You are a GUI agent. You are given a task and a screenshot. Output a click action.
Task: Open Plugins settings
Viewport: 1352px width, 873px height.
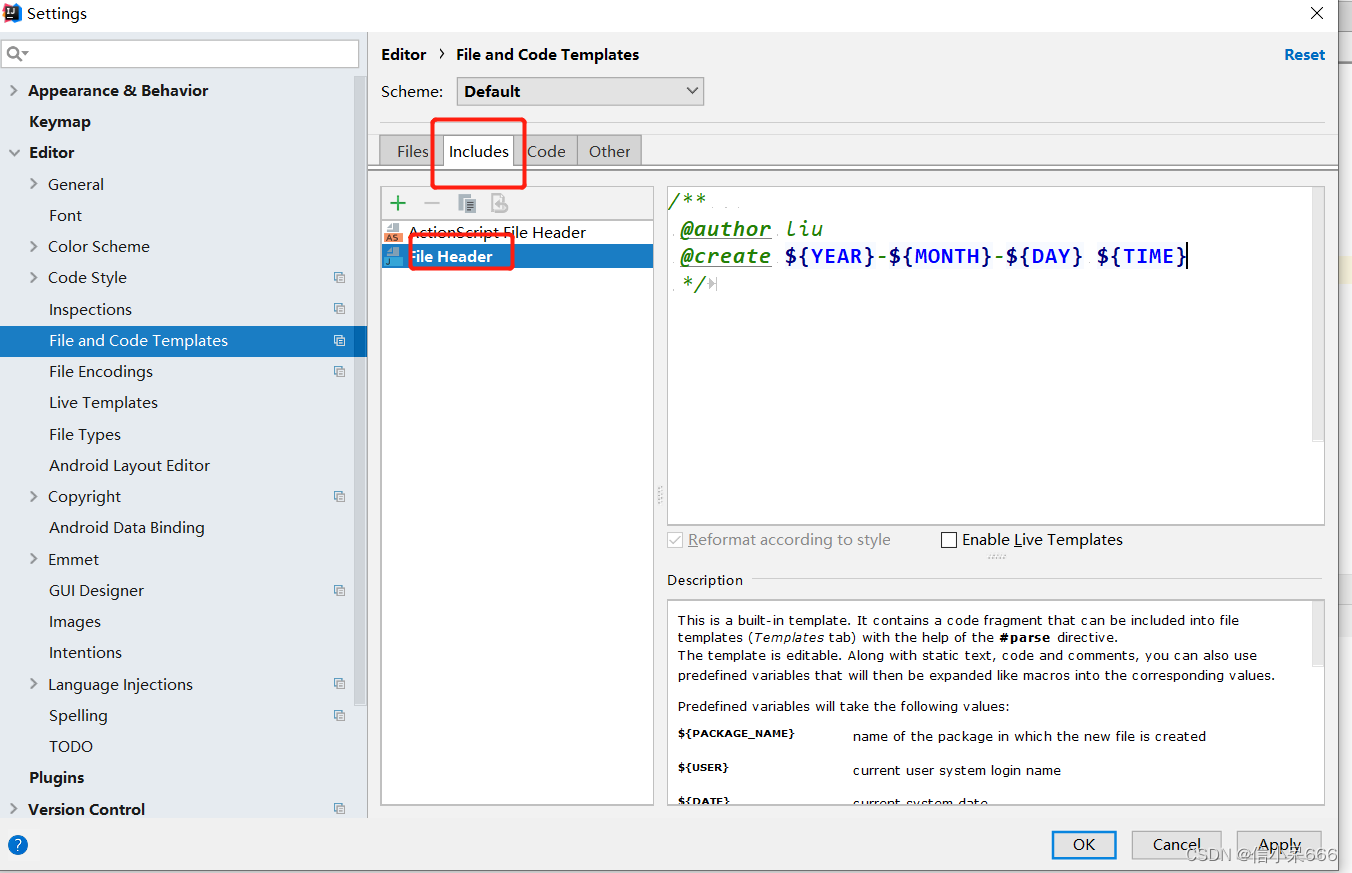click(x=57, y=777)
